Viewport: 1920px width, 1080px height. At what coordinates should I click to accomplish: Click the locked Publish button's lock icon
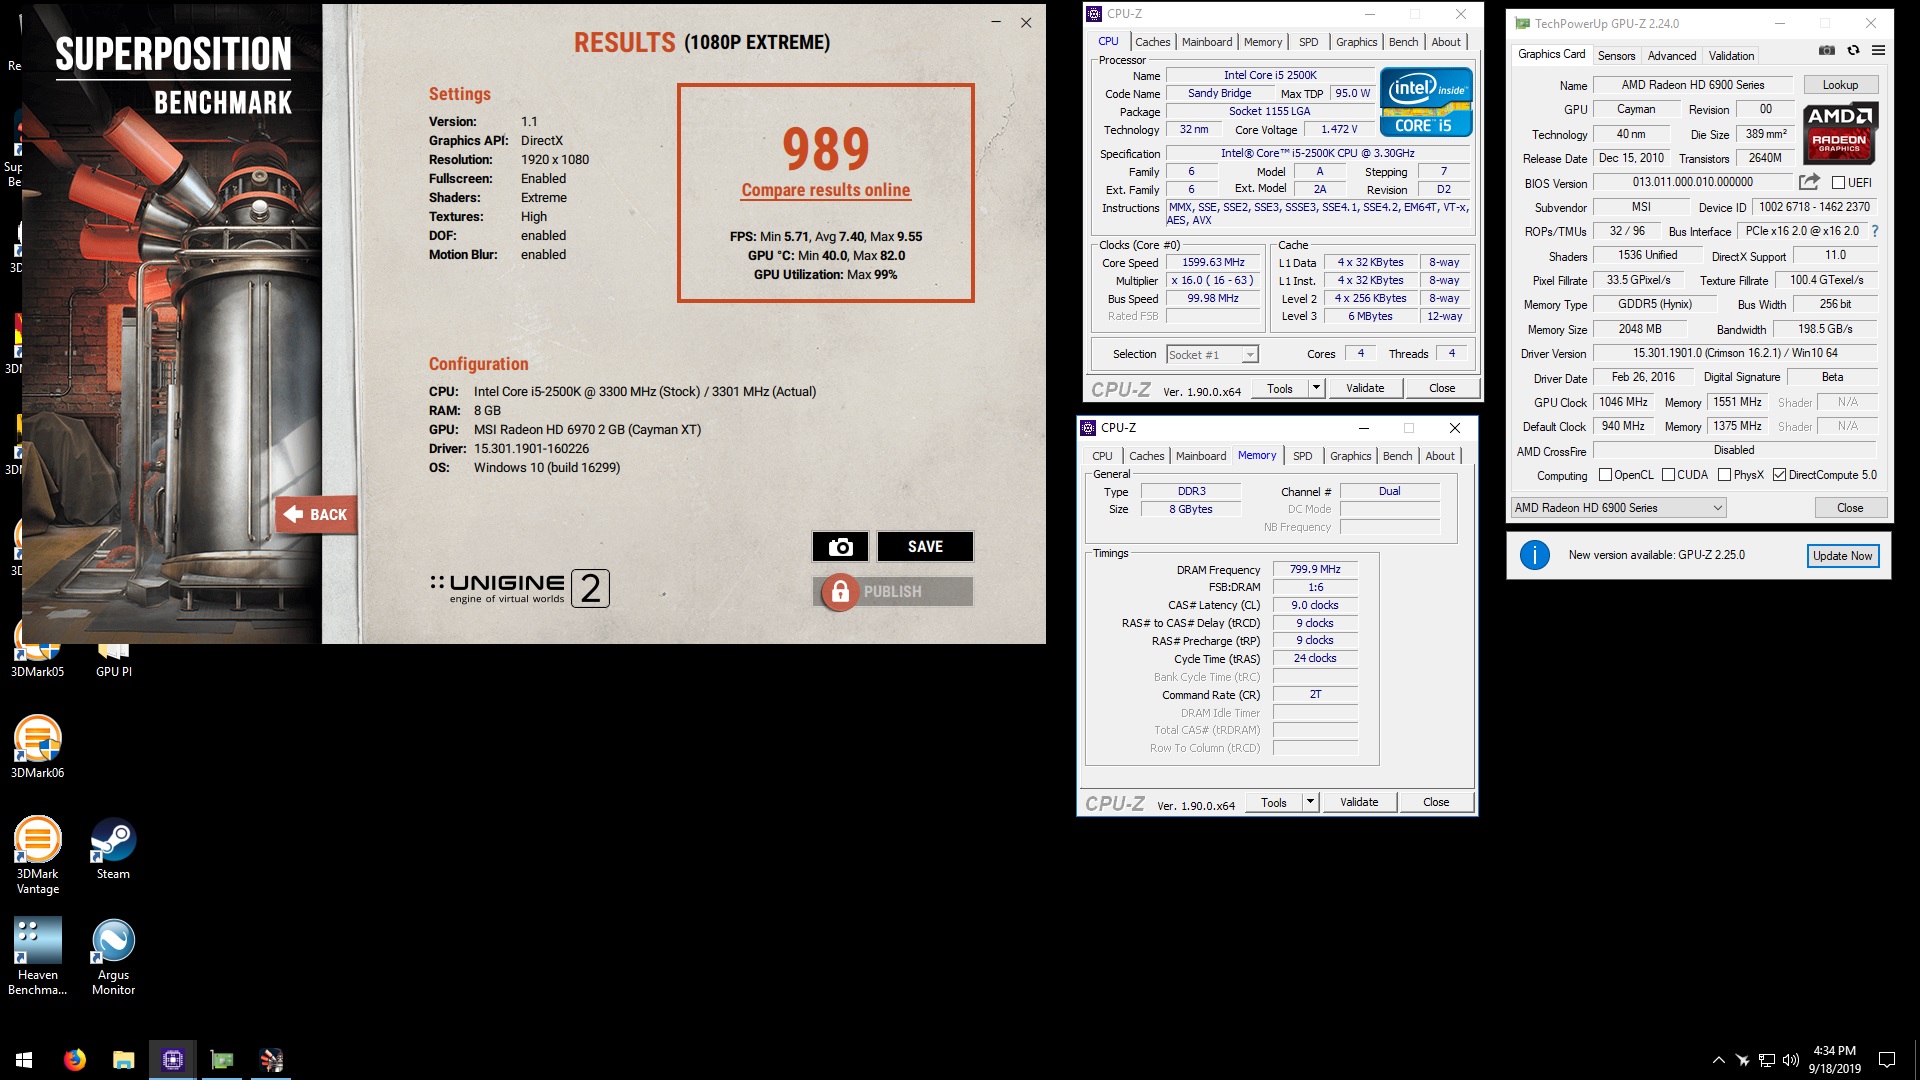click(840, 592)
